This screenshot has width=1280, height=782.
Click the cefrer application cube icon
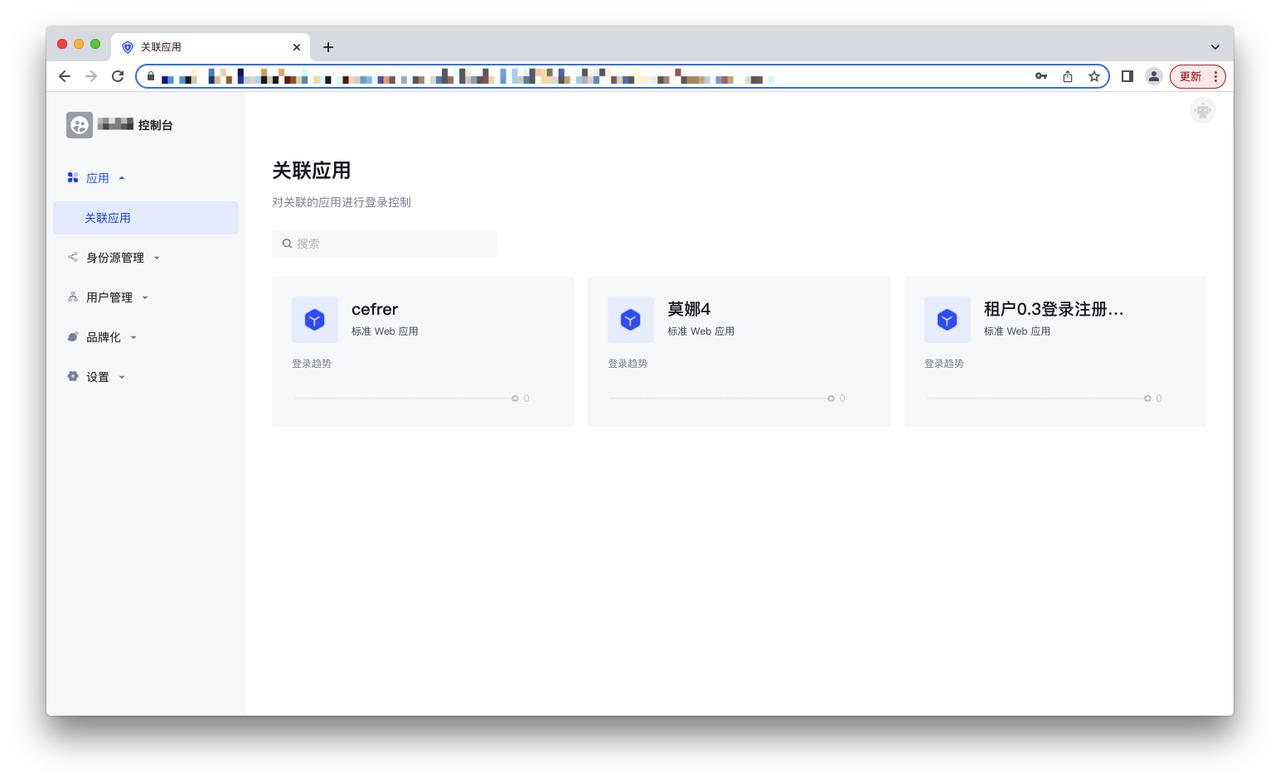pyautogui.click(x=314, y=320)
